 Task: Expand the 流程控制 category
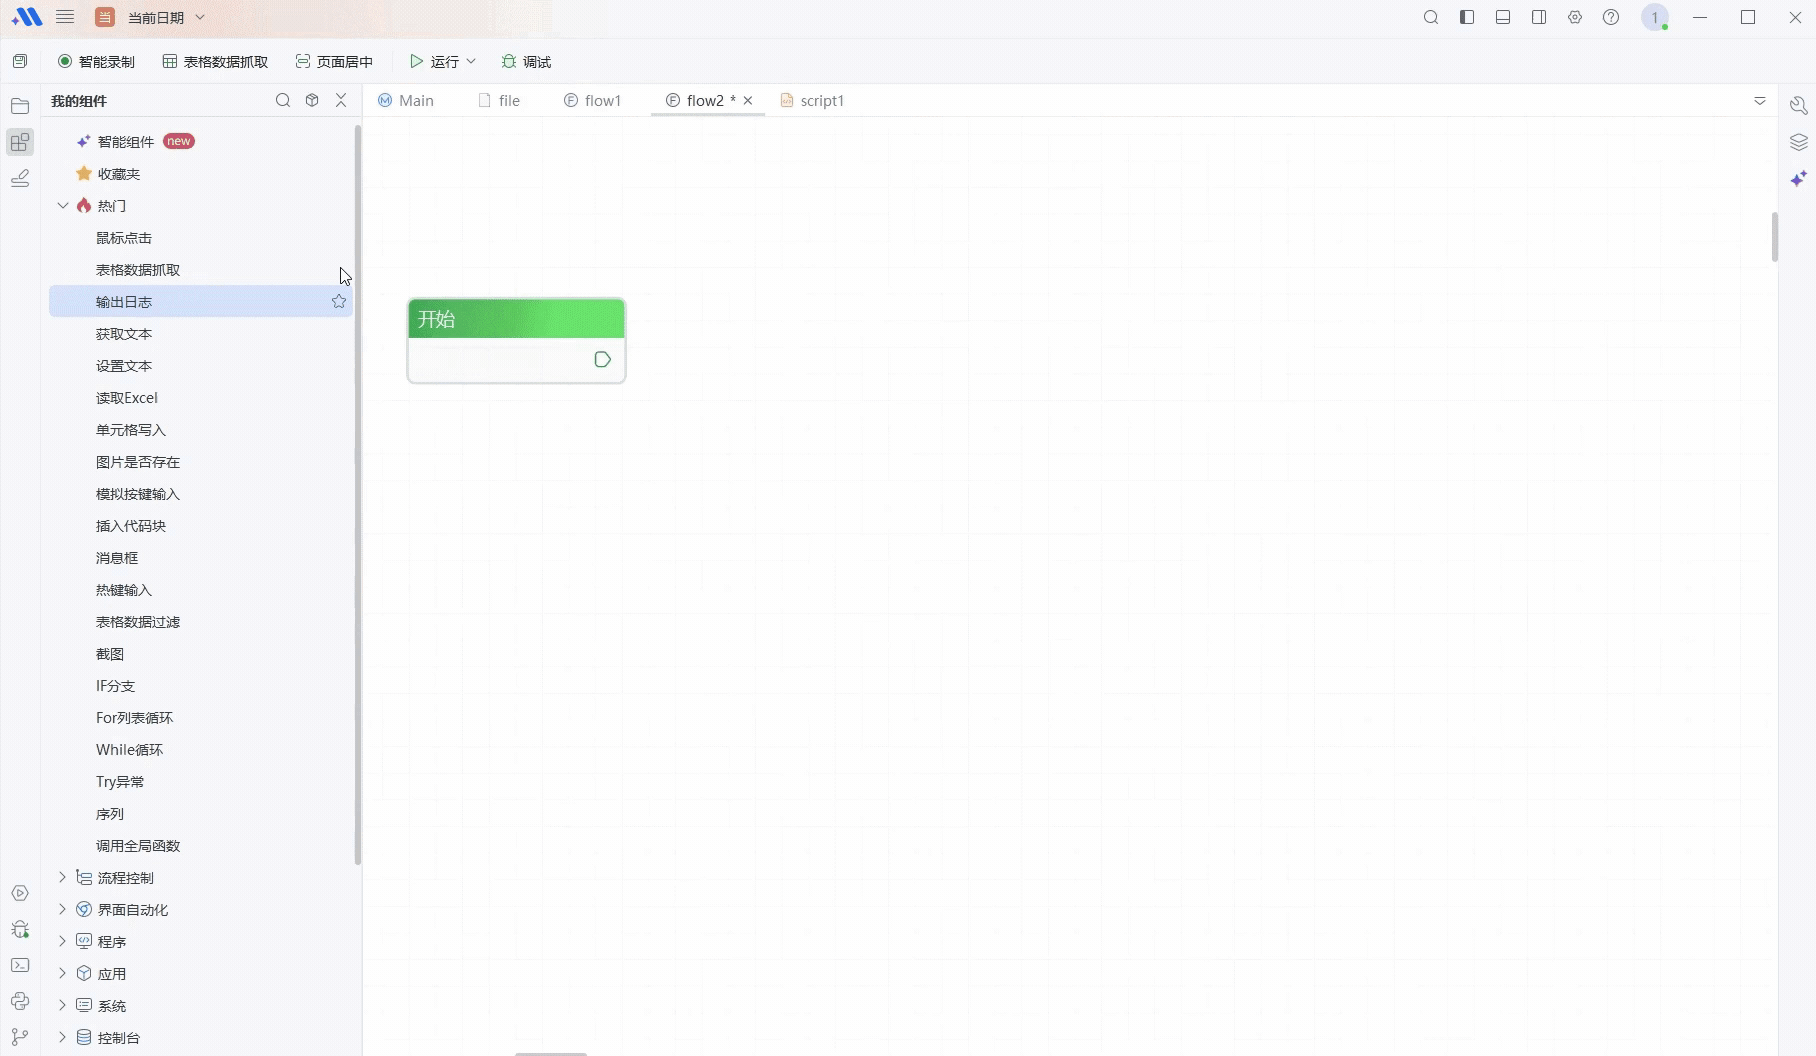point(62,878)
